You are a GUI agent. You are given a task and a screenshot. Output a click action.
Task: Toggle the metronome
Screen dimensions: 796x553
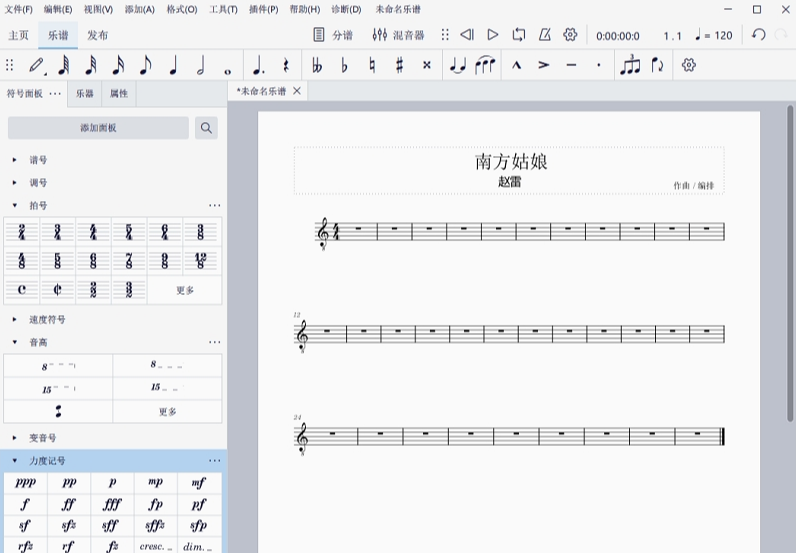(544, 35)
